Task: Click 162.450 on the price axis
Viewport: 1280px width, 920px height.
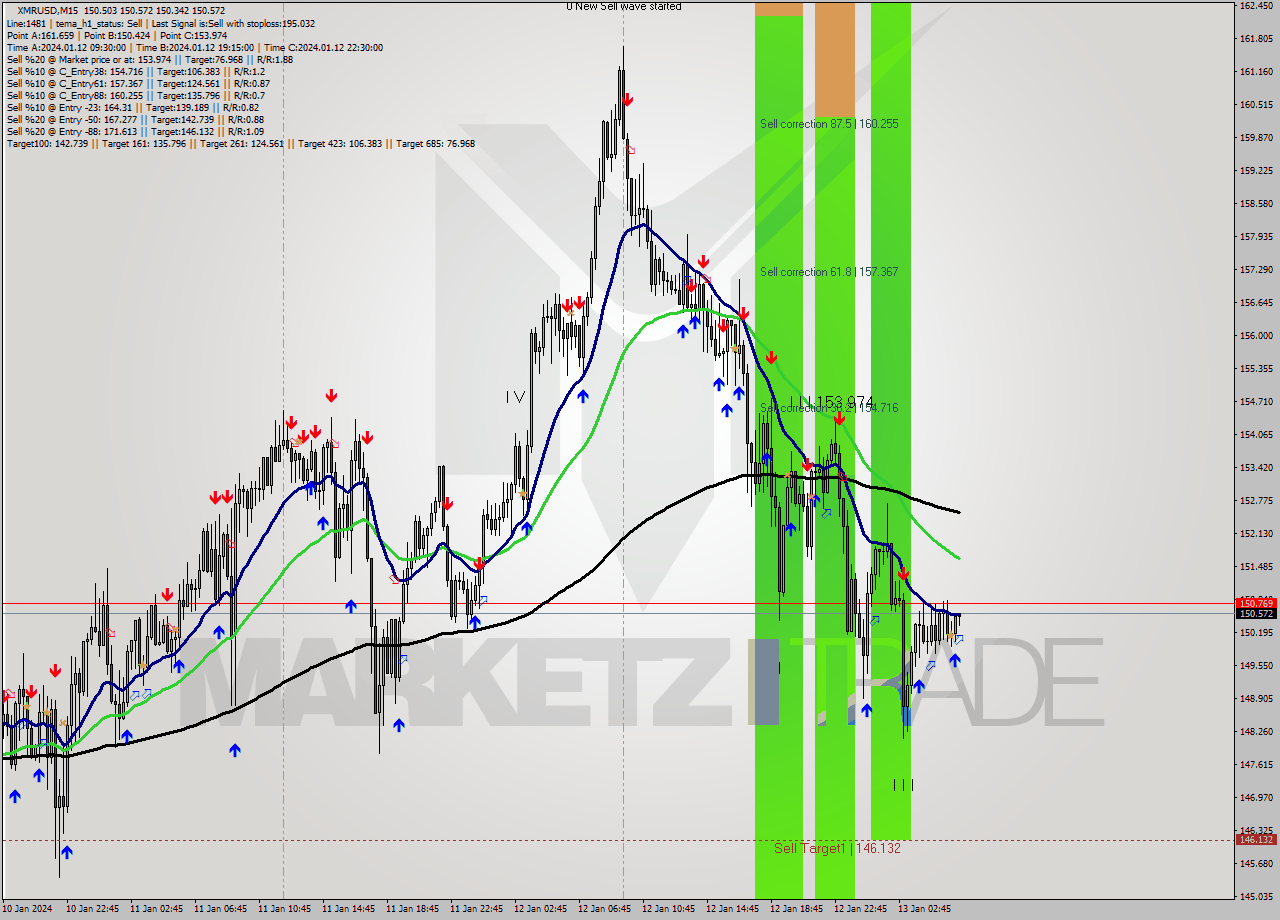Action: click(1256, 6)
